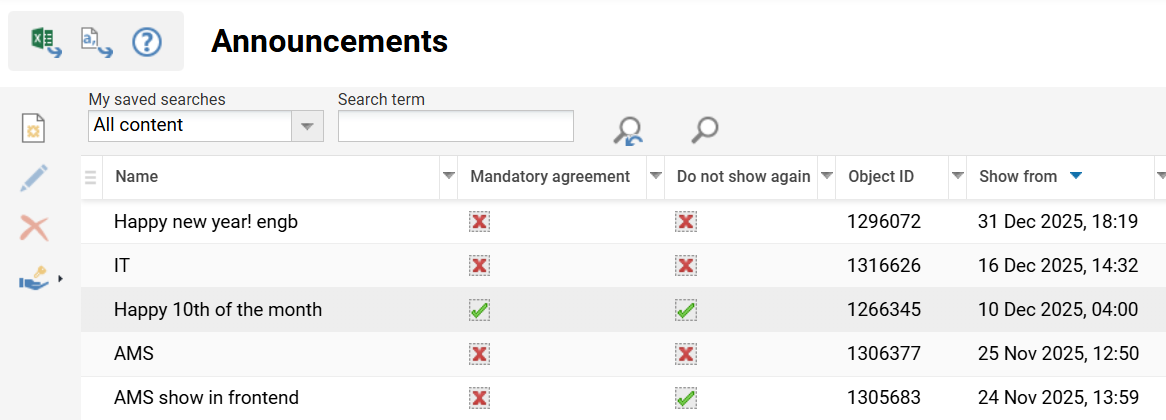The height and width of the screenshot is (420, 1166).
Task: Open the Do not show again filter arrow
Action: (826, 176)
